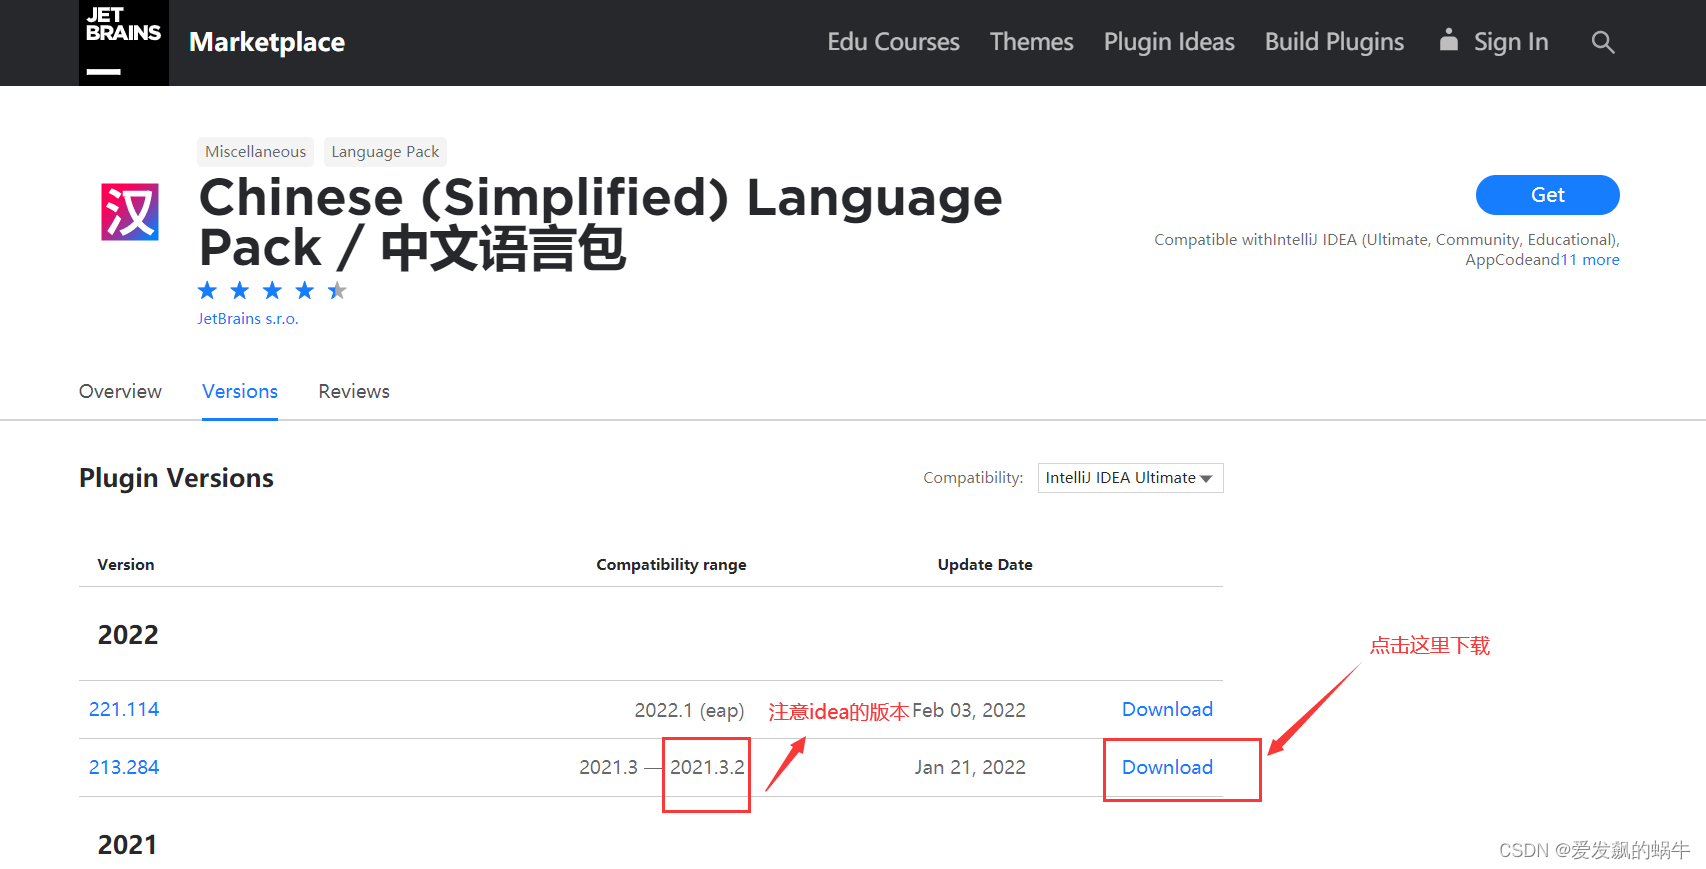Download version 221.114
Viewport: 1706px width, 869px height.
1167,709
